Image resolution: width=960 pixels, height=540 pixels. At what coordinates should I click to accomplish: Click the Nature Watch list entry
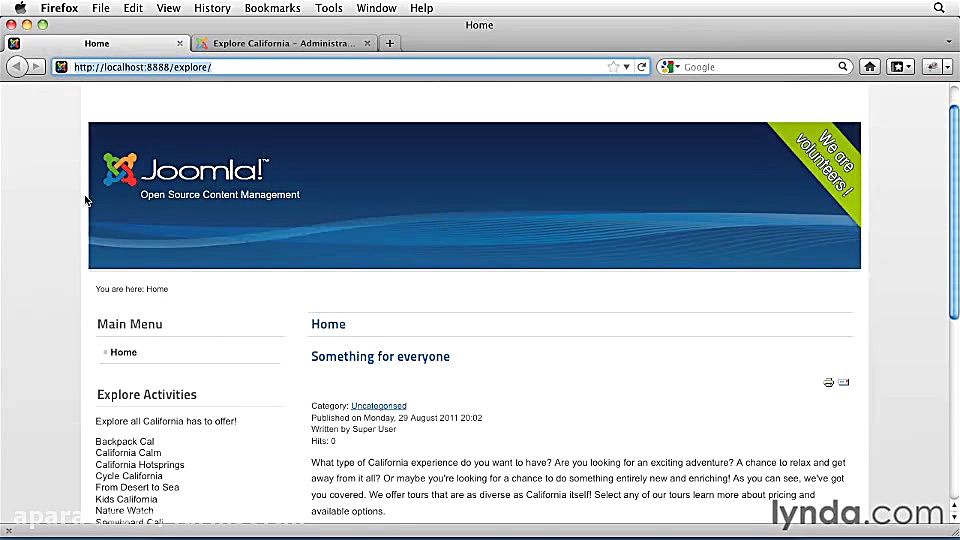[124, 510]
